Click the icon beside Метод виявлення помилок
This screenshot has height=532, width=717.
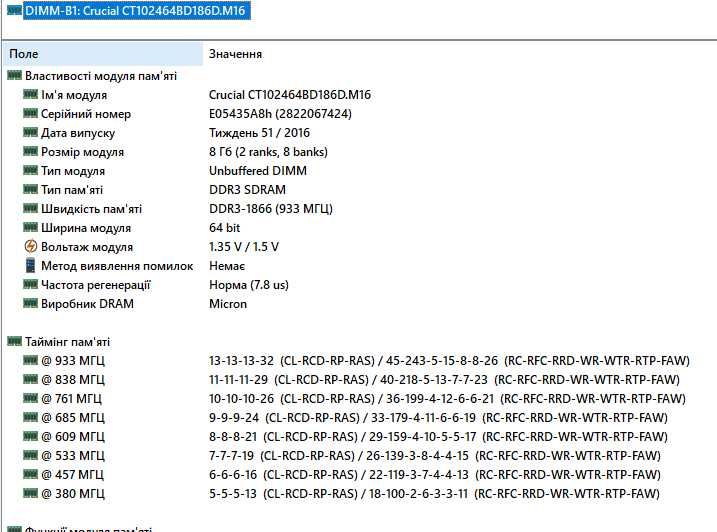coord(30,265)
